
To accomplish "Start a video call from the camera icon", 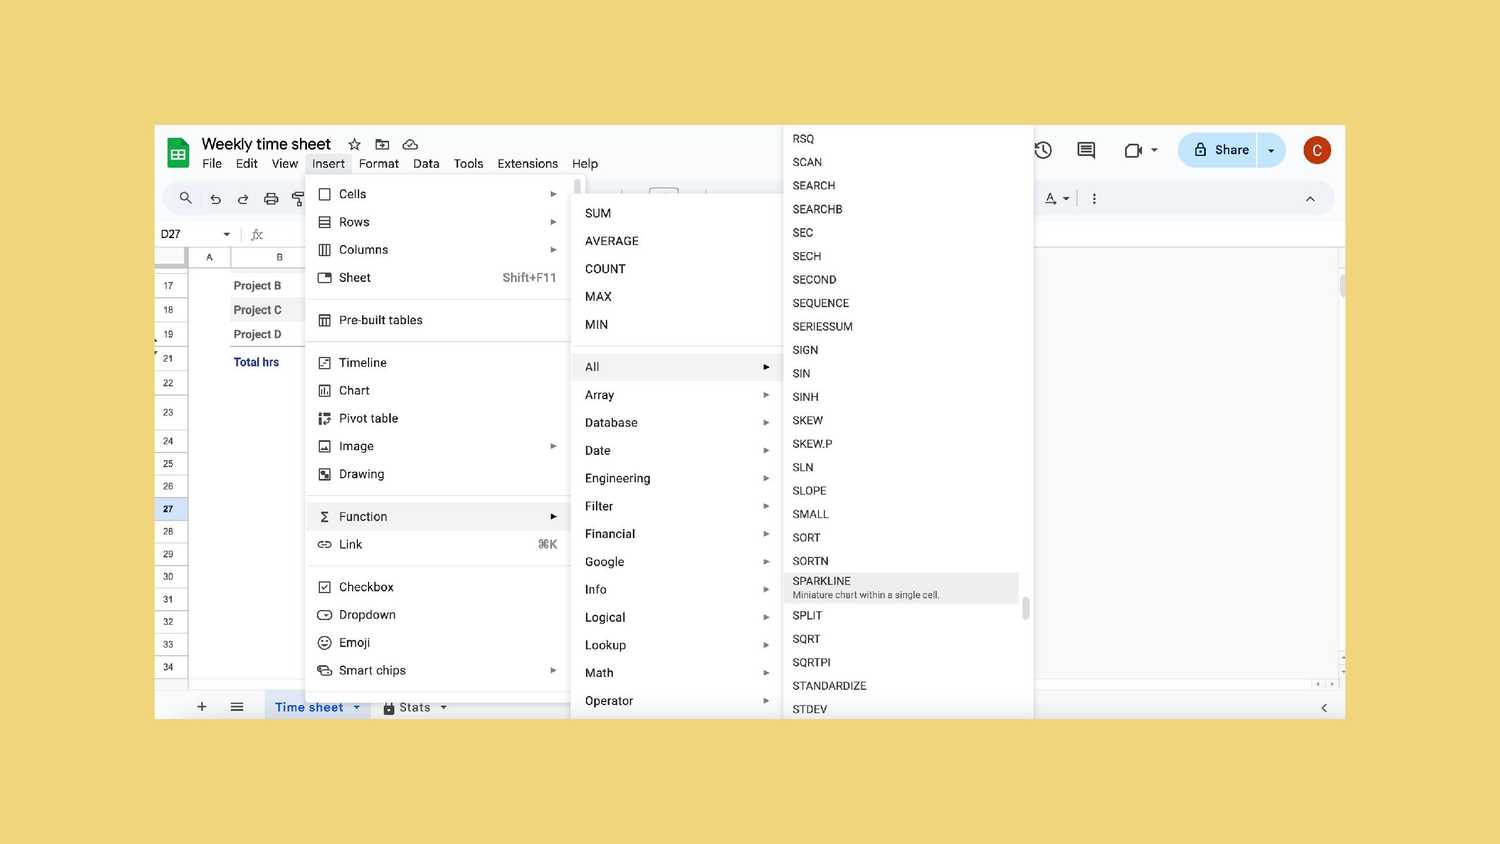I will click(1132, 150).
